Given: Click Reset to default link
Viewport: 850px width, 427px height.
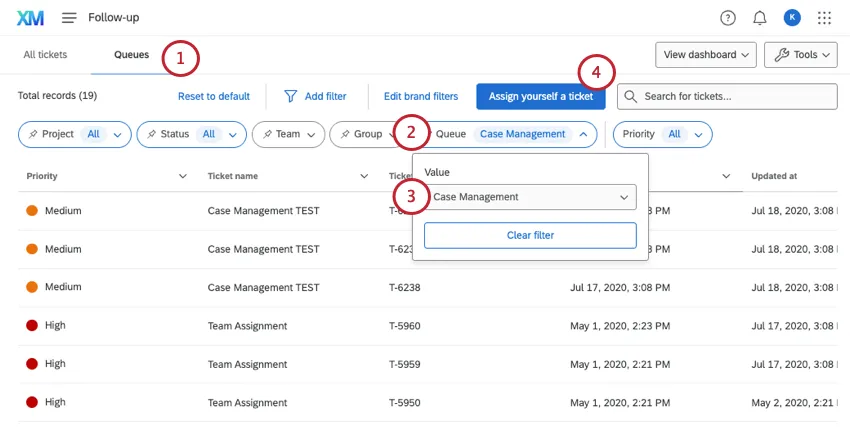Looking at the screenshot, I should click(214, 96).
